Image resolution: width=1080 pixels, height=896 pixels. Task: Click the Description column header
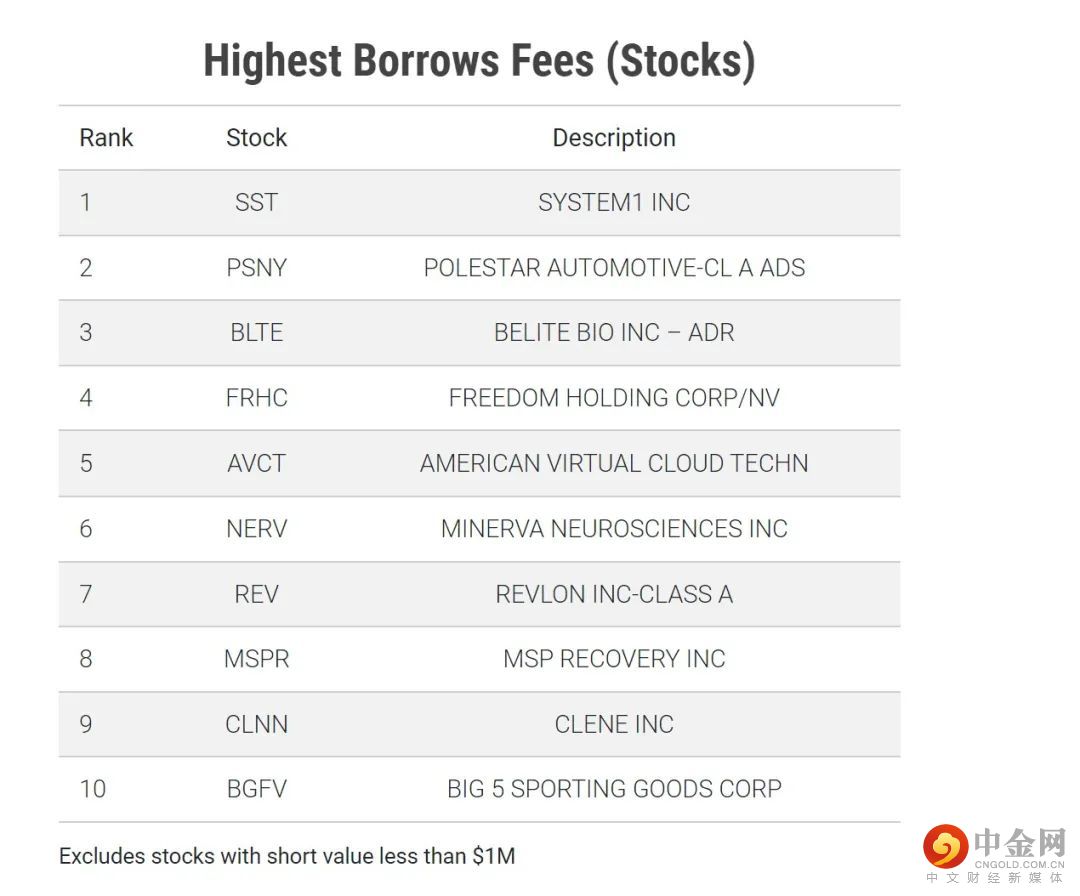614,138
